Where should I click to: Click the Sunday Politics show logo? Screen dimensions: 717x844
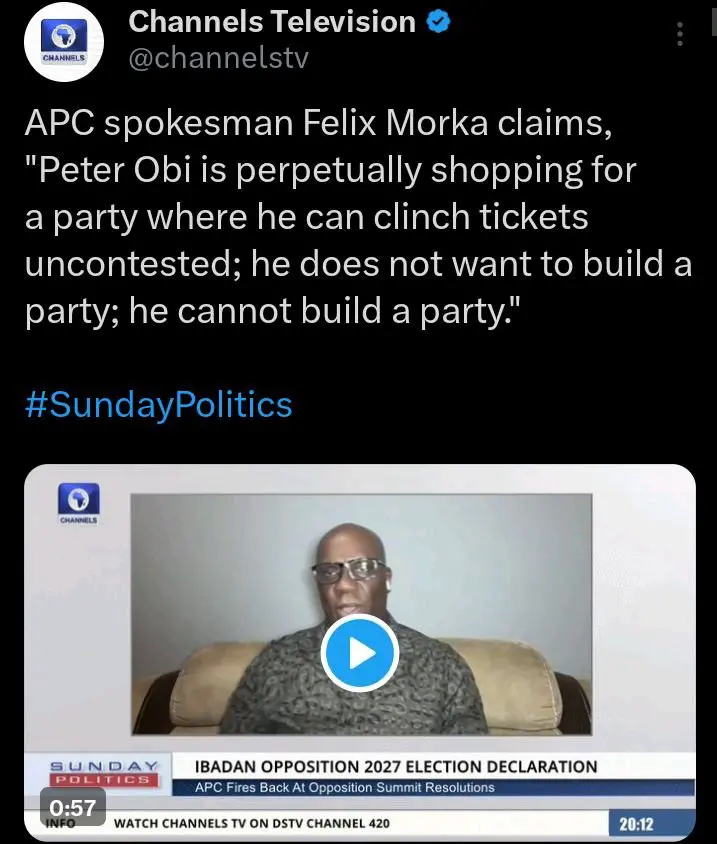coord(105,772)
